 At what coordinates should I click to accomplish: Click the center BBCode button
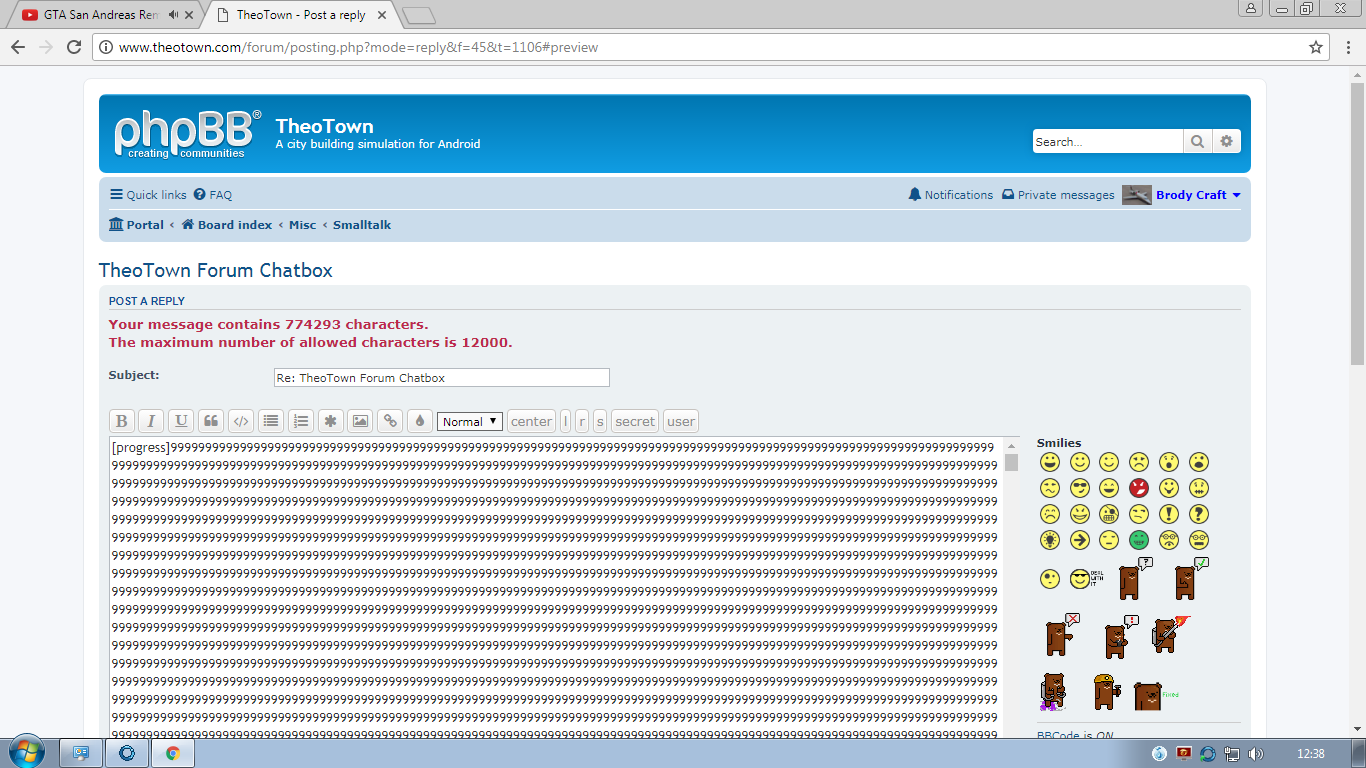(531, 421)
